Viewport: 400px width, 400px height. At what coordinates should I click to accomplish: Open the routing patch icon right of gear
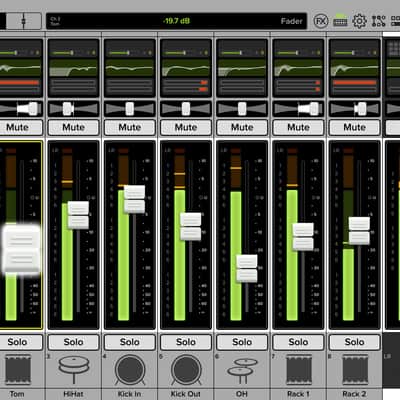[379, 21]
